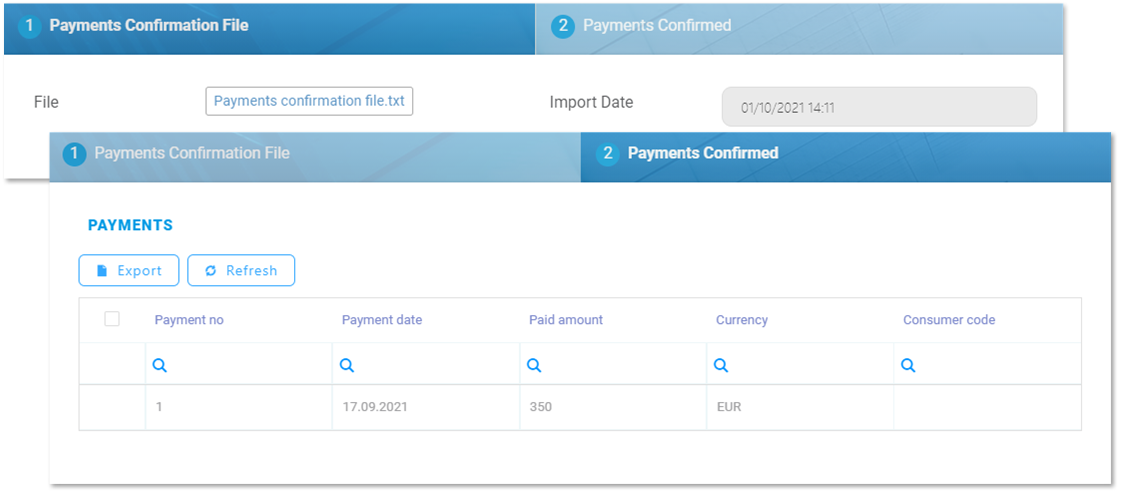Click search icon in Payment date column
Image resolution: width=1123 pixels, height=495 pixels.
[347, 366]
